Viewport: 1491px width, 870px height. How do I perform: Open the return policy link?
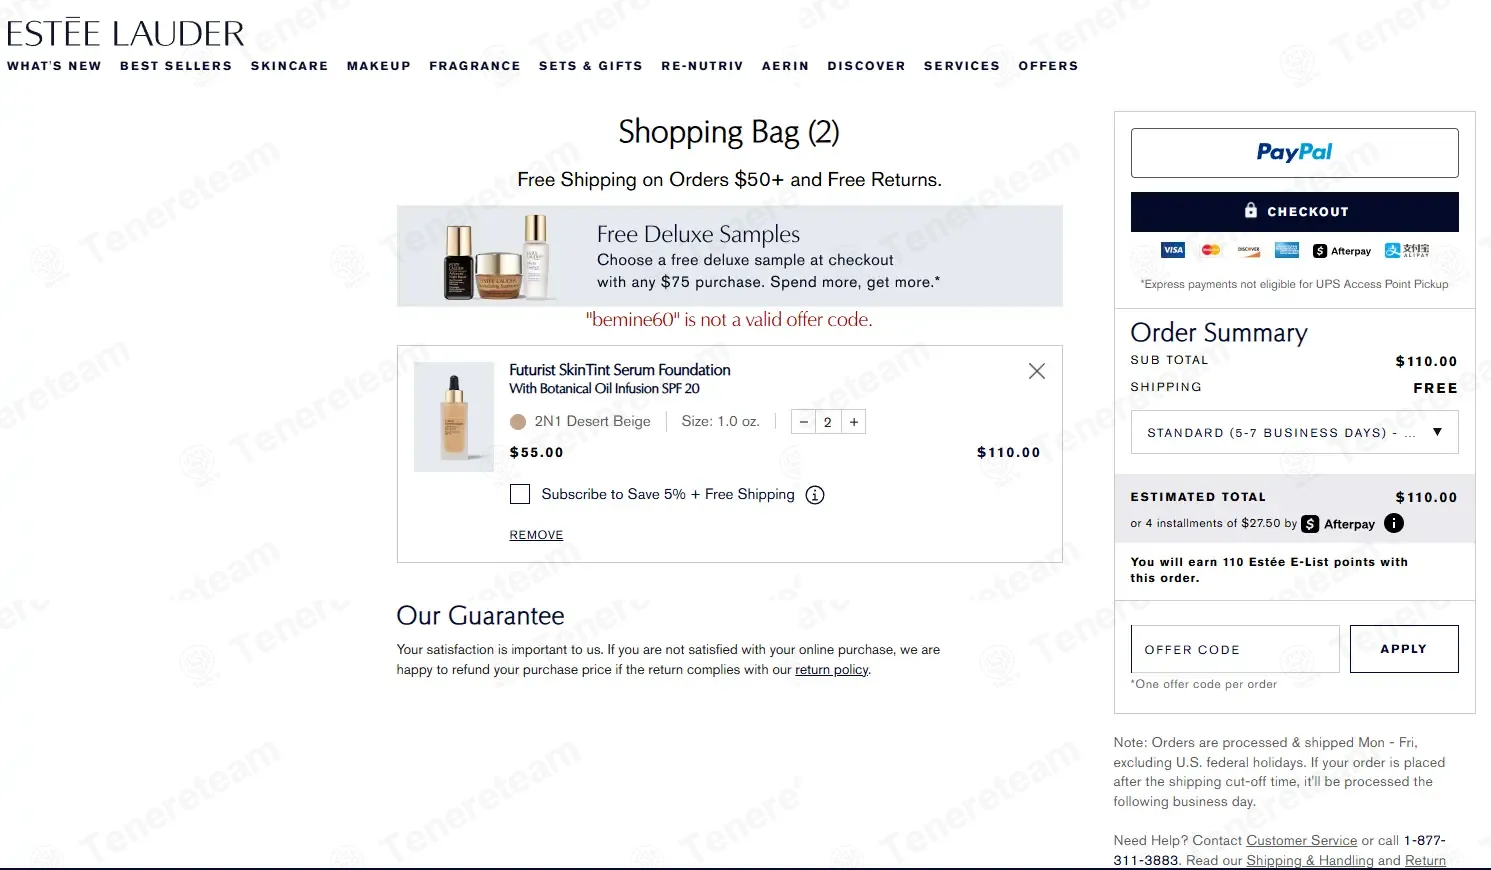832,670
